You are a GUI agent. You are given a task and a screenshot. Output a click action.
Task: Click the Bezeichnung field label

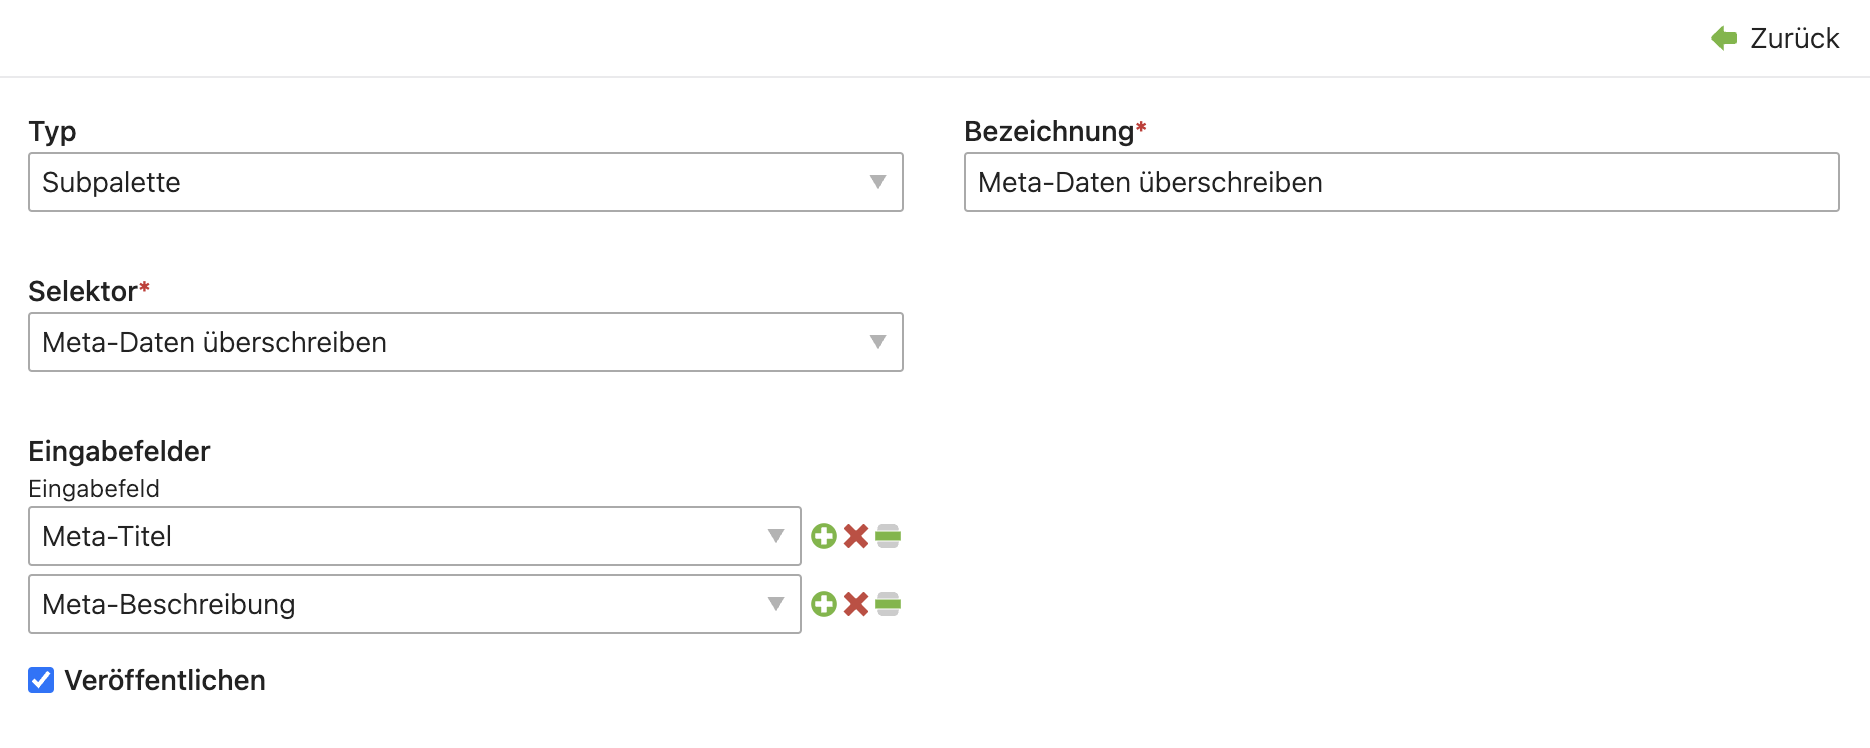pyautogui.click(x=1048, y=131)
